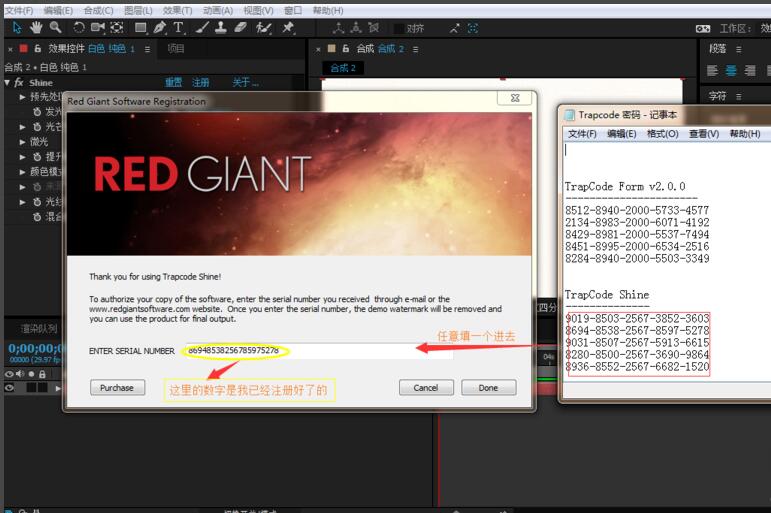Open the 效果(T) menu
The image size is (771, 513).
177,10
